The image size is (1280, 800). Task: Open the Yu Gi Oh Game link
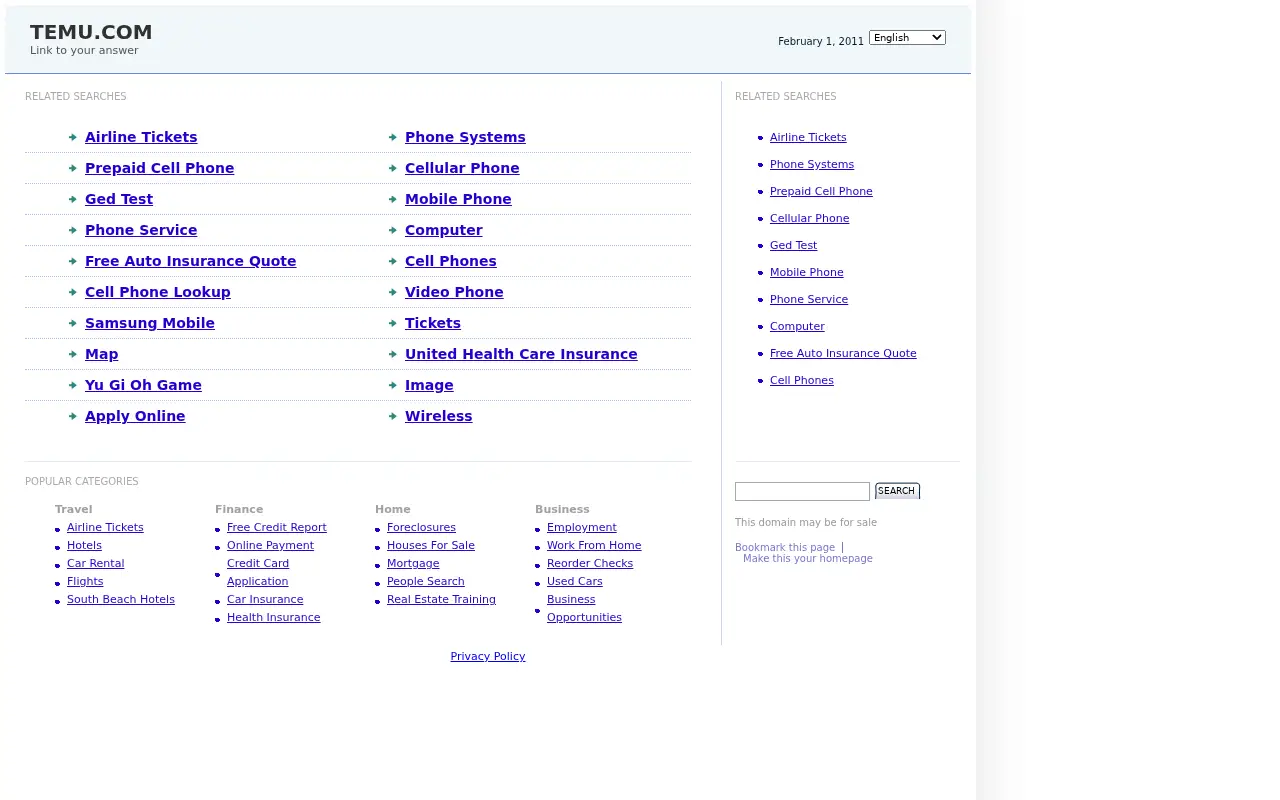pyautogui.click(x=143, y=385)
